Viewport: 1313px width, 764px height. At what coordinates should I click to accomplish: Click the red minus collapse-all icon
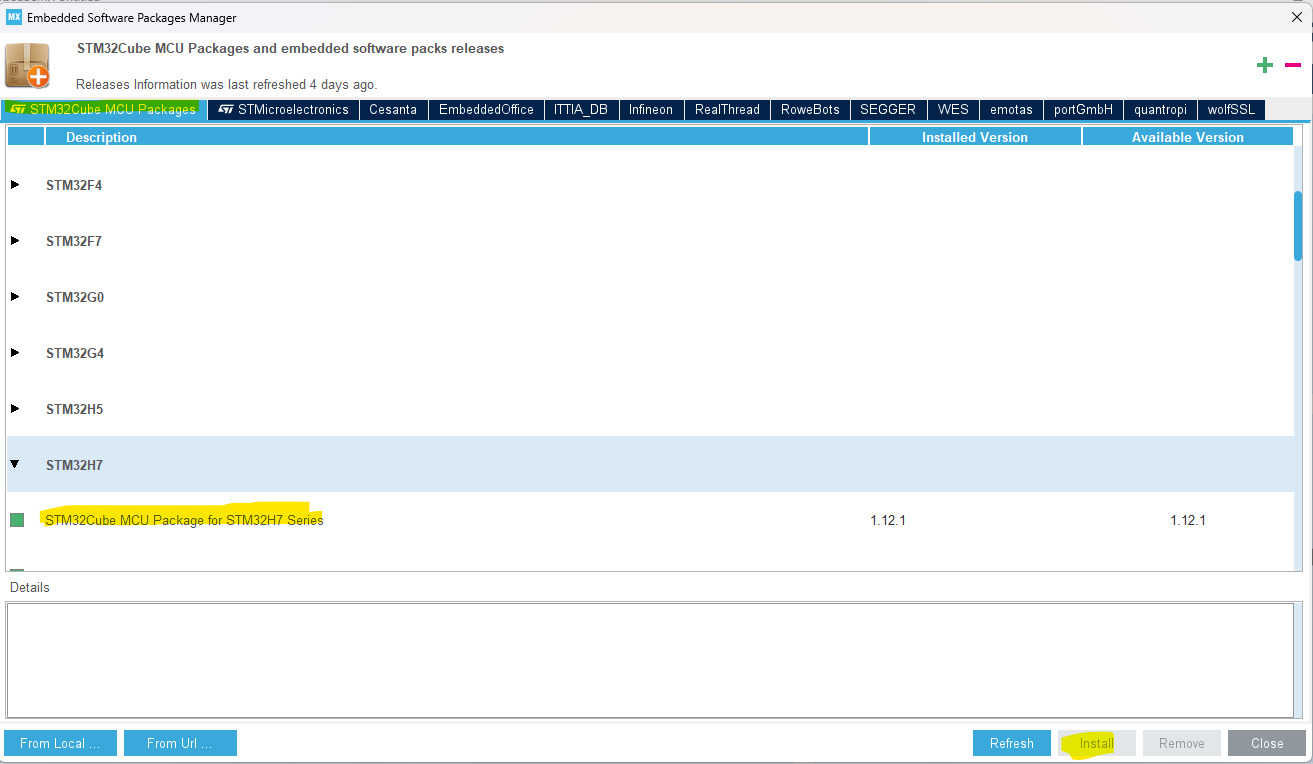[1292, 64]
